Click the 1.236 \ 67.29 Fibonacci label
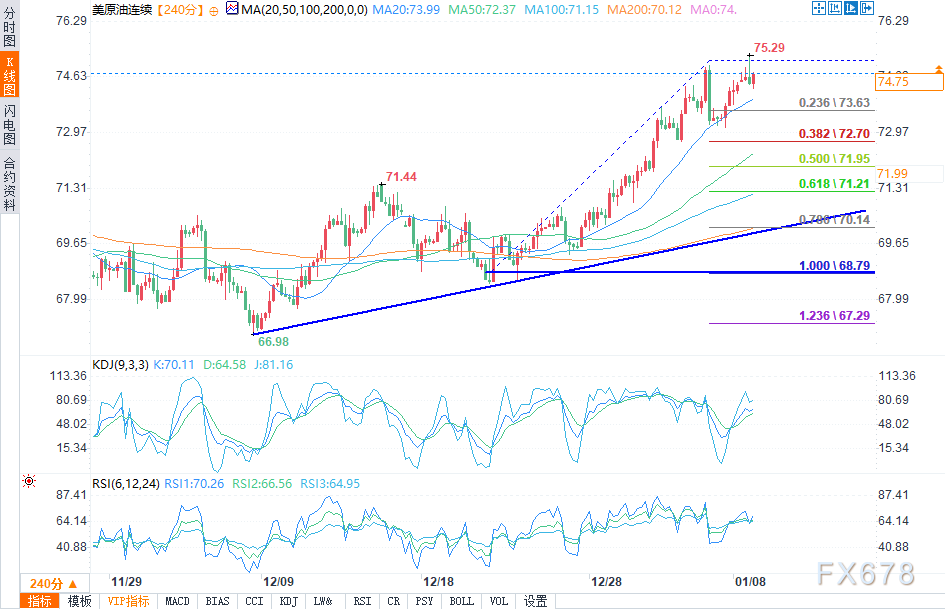945x609 pixels. coord(835,316)
